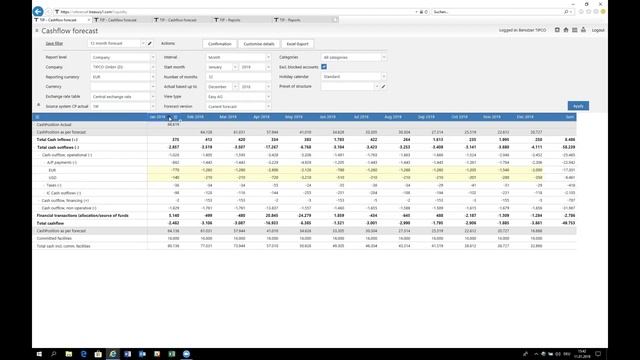Open the 12 month forecast saved filter dropdown
The image size is (640, 360).
pos(117,43)
